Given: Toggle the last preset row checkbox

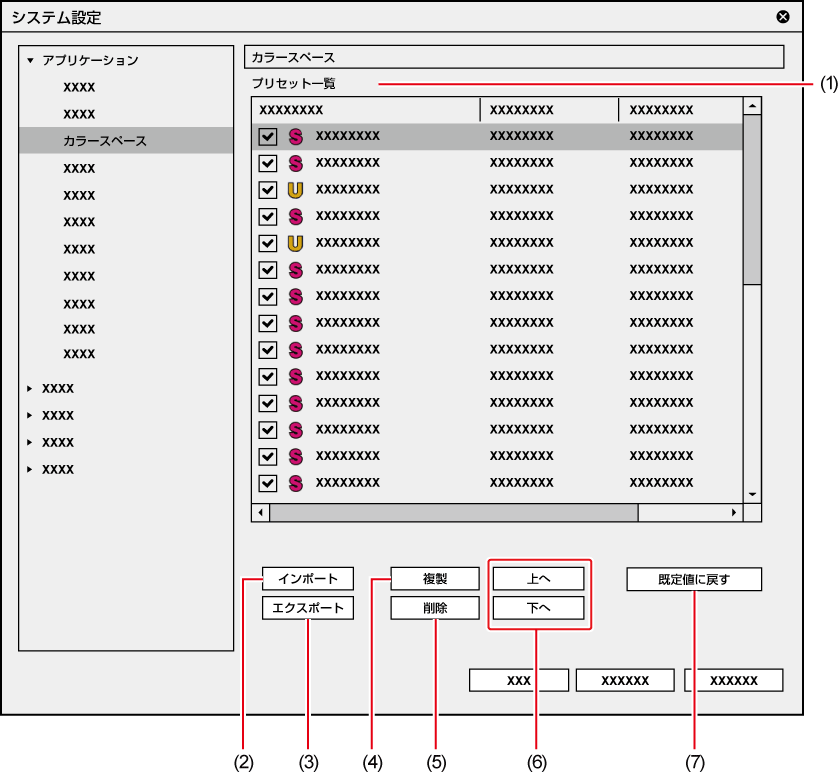Looking at the screenshot, I should (268, 484).
